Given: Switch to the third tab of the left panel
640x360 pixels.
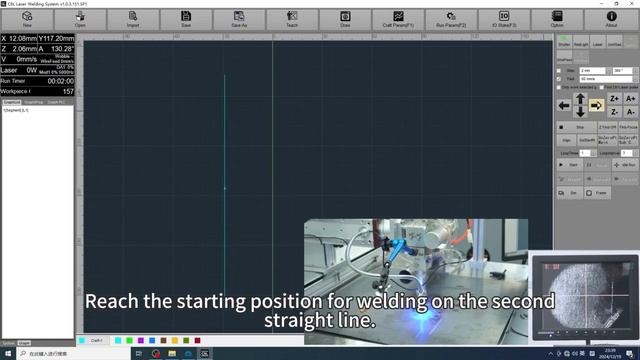Looking at the screenshot, I should pos(56,102).
